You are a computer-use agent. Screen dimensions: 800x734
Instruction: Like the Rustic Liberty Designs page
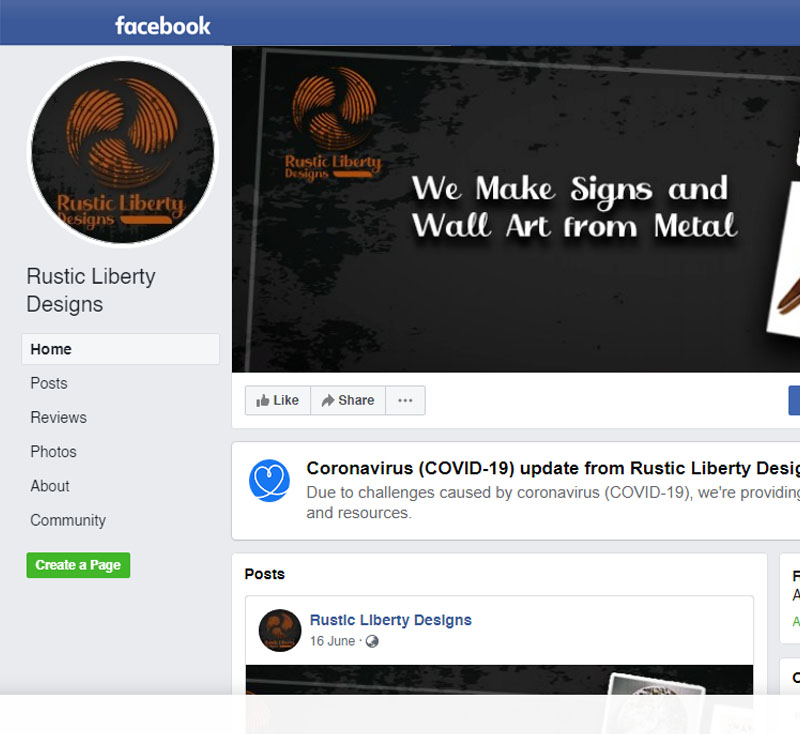pyautogui.click(x=277, y=400)
